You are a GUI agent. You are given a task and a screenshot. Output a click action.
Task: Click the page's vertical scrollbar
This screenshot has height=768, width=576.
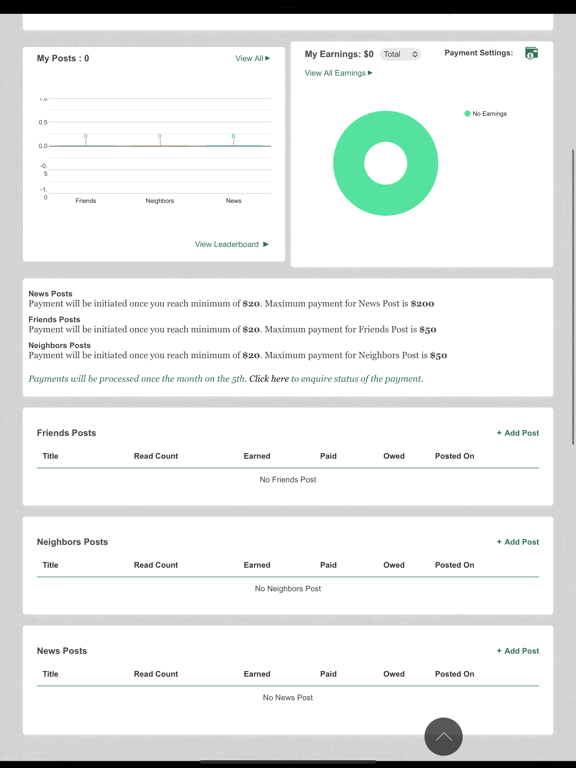click(573, 297)
